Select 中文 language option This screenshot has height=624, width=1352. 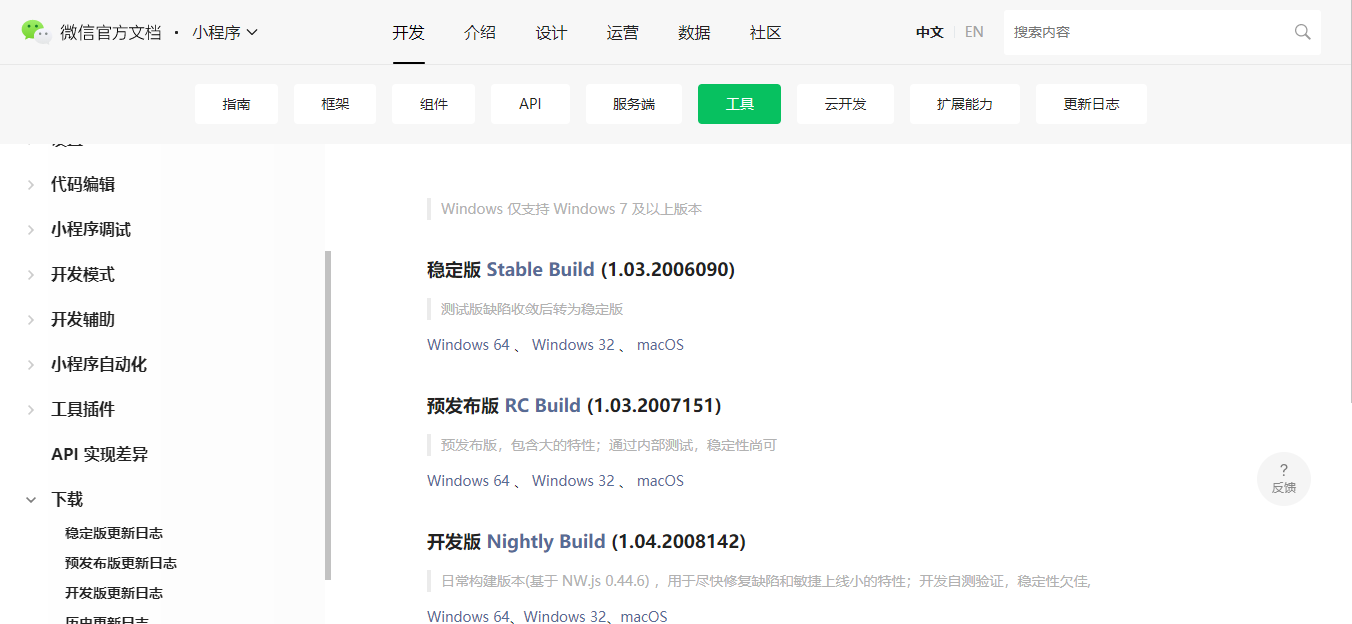pos(930,32)
